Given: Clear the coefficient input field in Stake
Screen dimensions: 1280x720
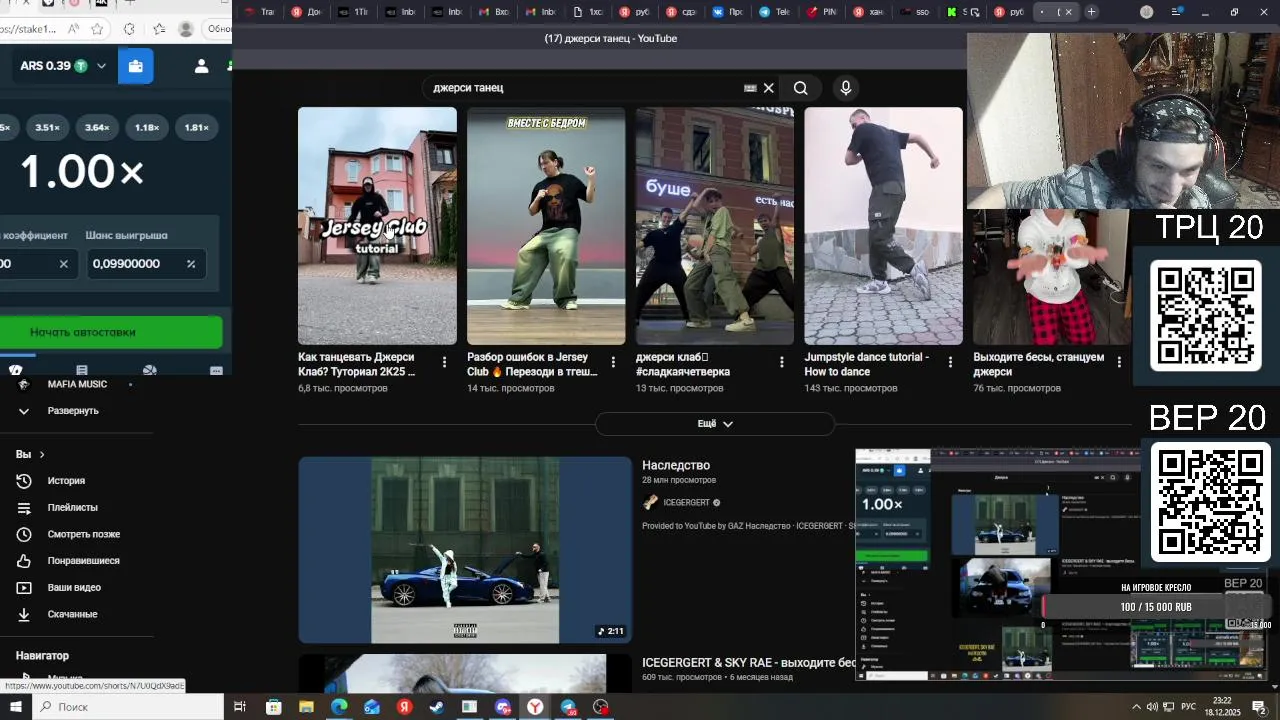Looking at the screenshot, I should [x=63, y=264].
